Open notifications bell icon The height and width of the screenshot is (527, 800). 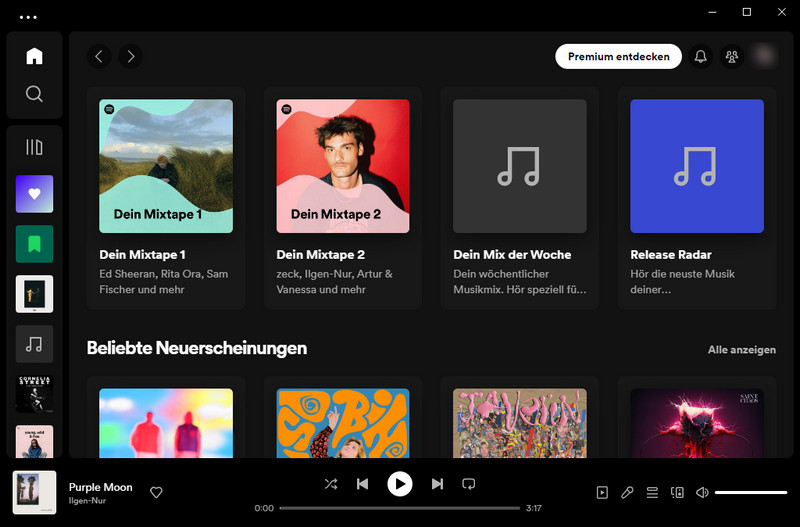pyautogui.click(x=701, y=56)
